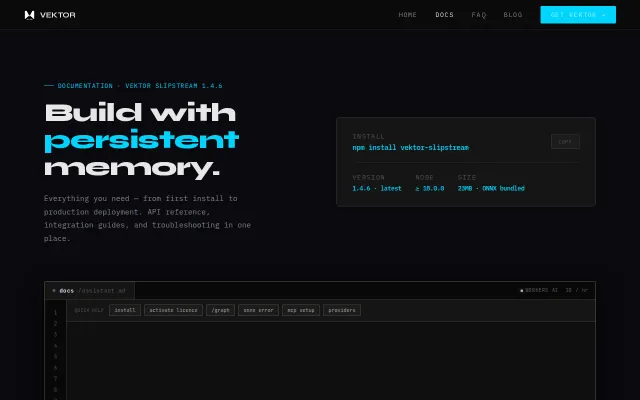Click the 'mcp setup' quick help chip
The width and height of the screenshot is (640, 400).
(x=301, y=310)
